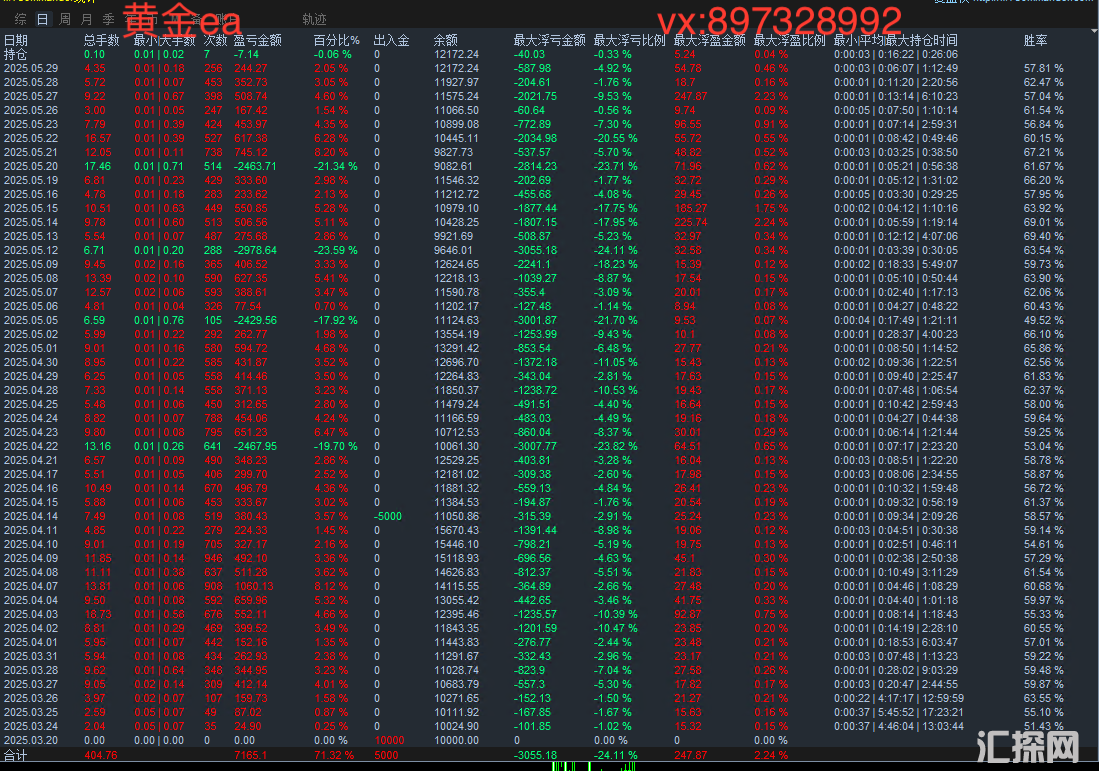This screenshot has height=771, width=1099.
Task: Select the 日 daily tab
Action: point(43,19)
